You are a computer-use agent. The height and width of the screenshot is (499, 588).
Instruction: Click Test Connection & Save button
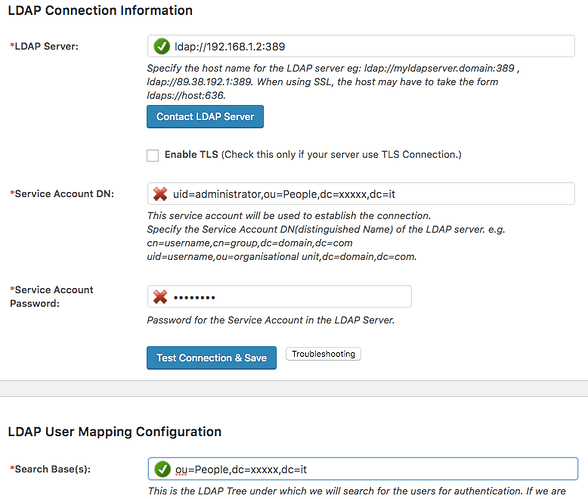[x=212, y=358]
